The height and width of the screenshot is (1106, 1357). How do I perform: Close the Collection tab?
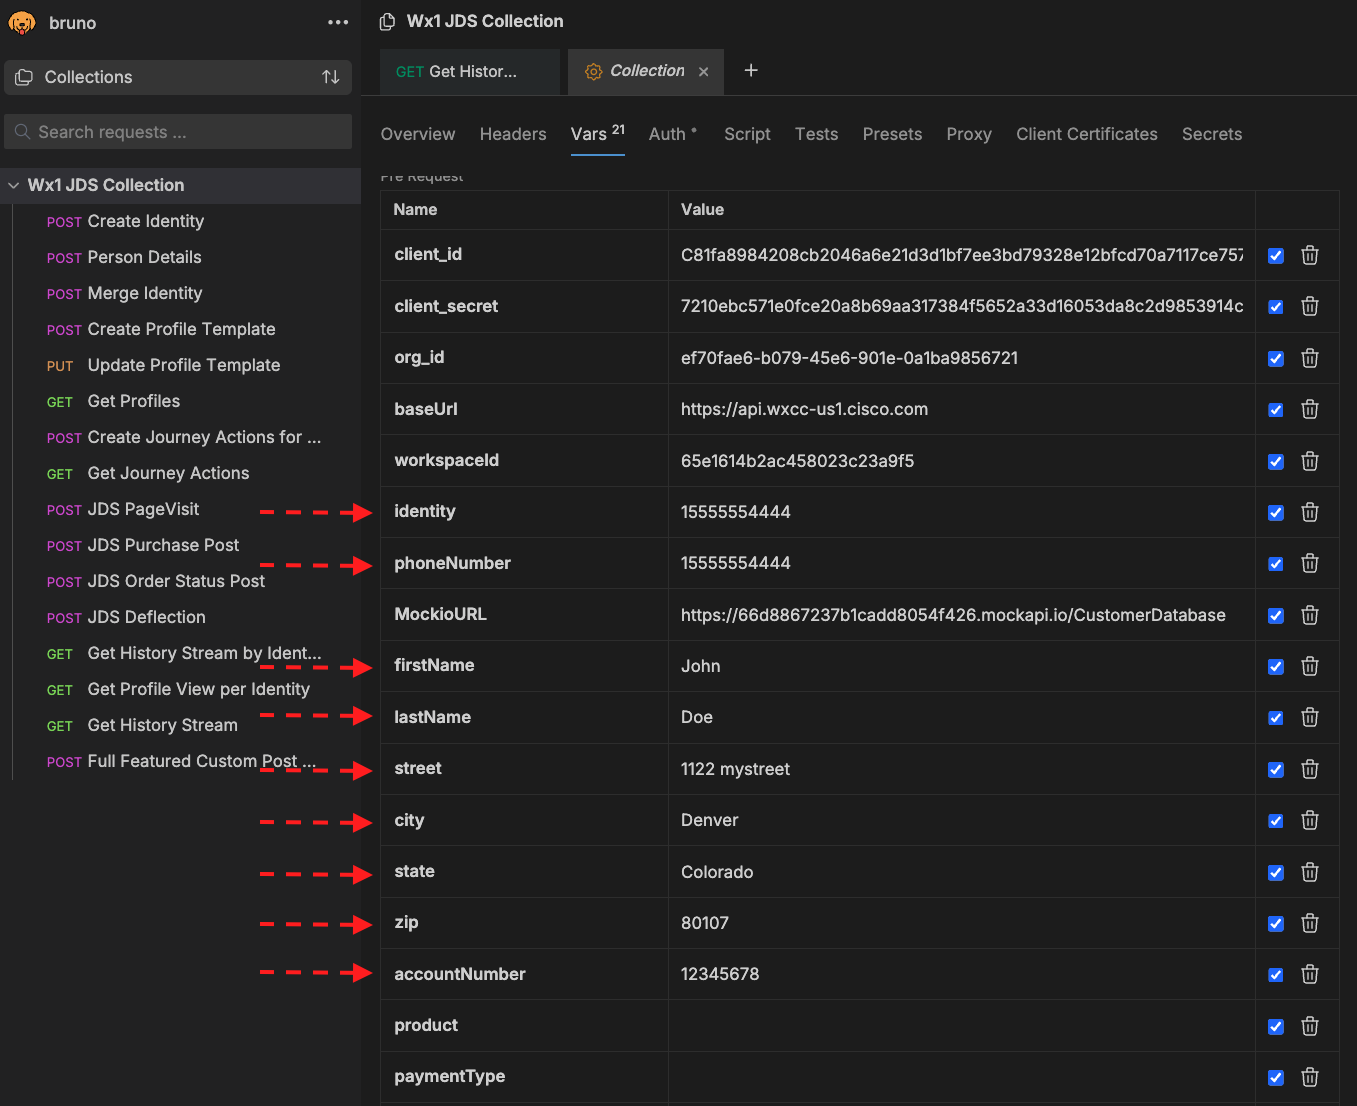704,71
